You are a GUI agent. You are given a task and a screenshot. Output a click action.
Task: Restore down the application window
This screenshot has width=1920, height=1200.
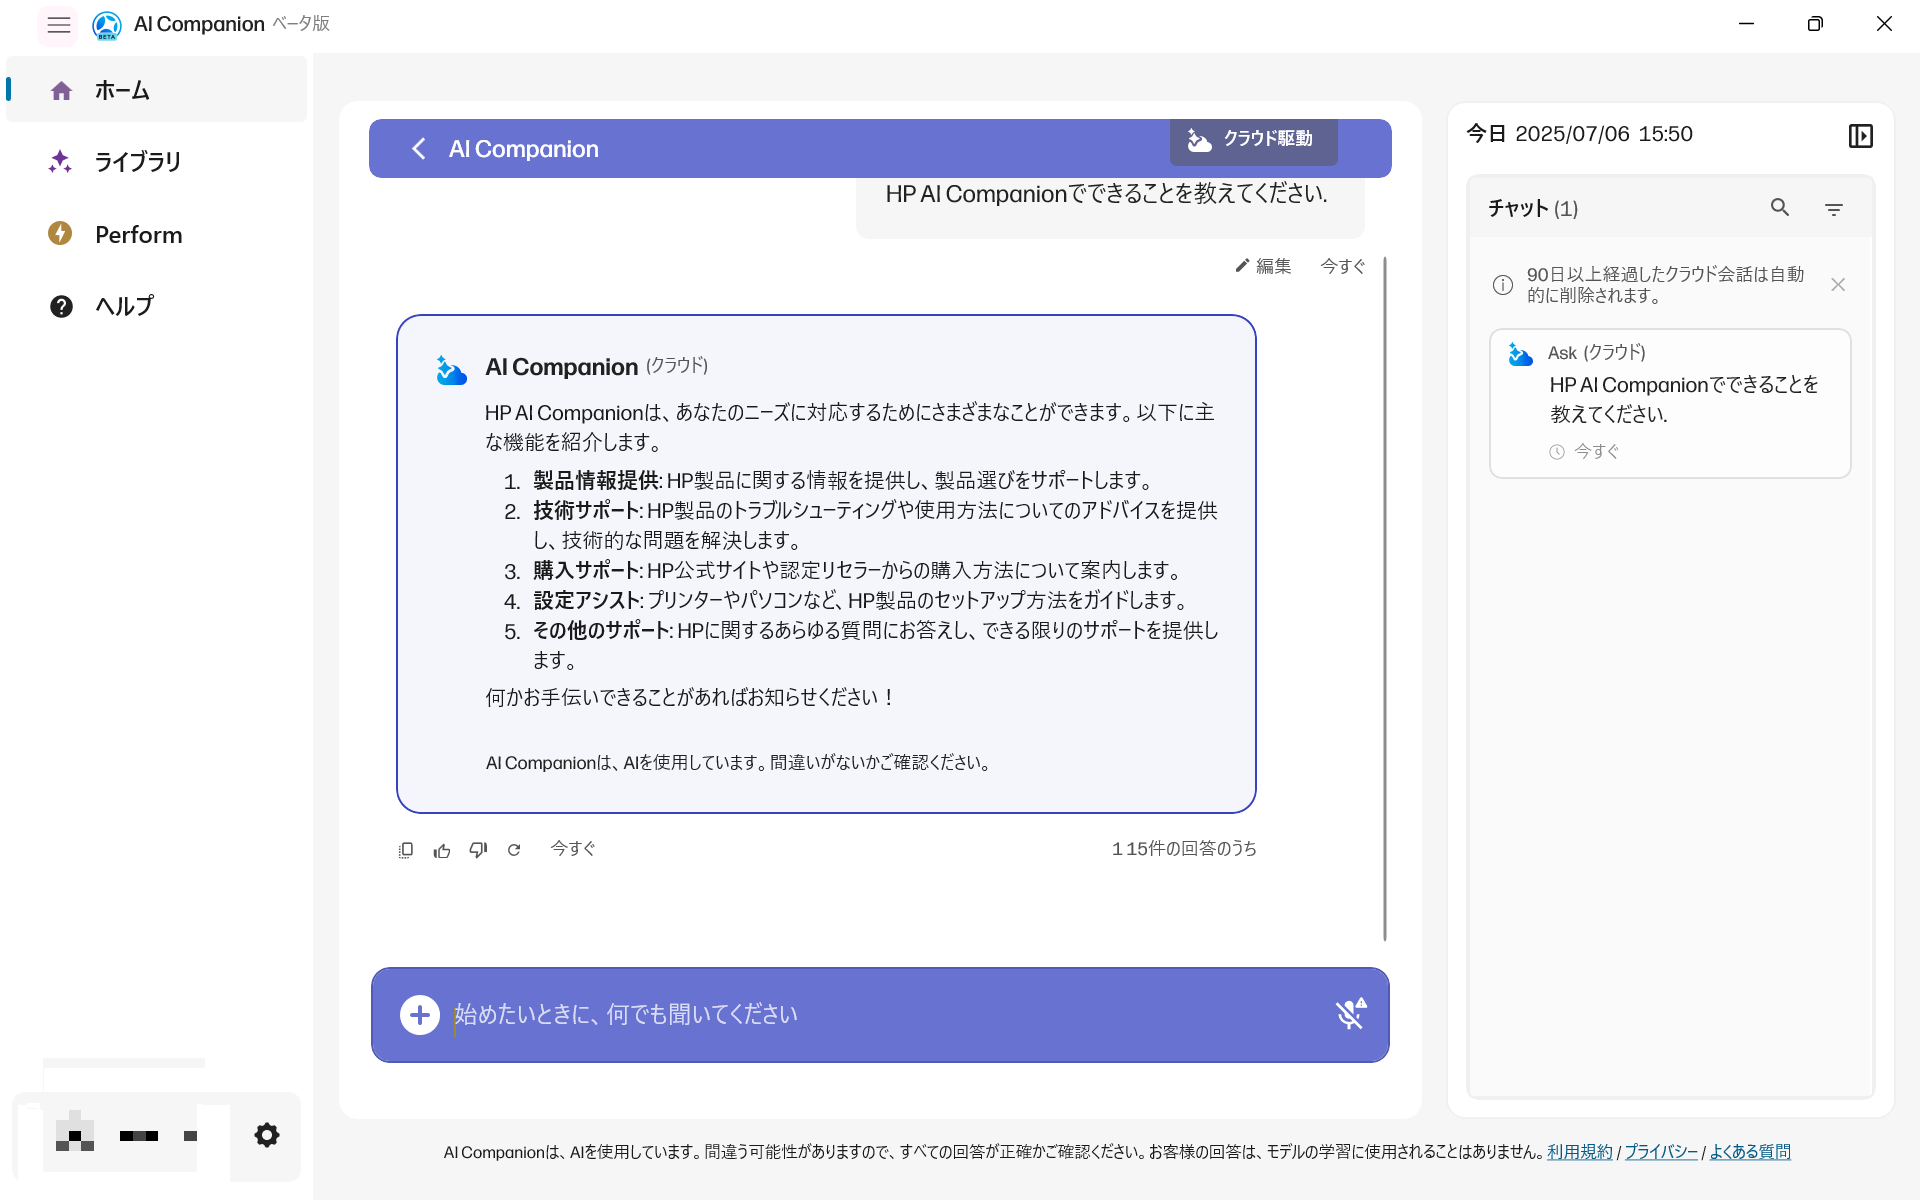point(1815,24)
